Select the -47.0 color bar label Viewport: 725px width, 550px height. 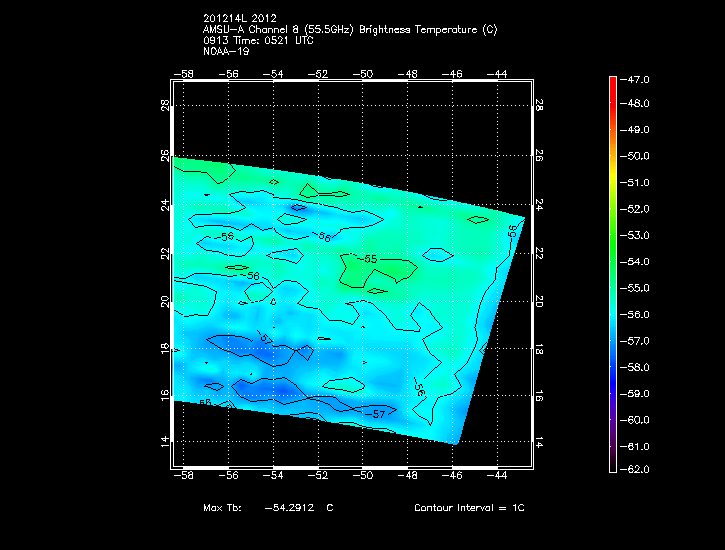(637, 78)
